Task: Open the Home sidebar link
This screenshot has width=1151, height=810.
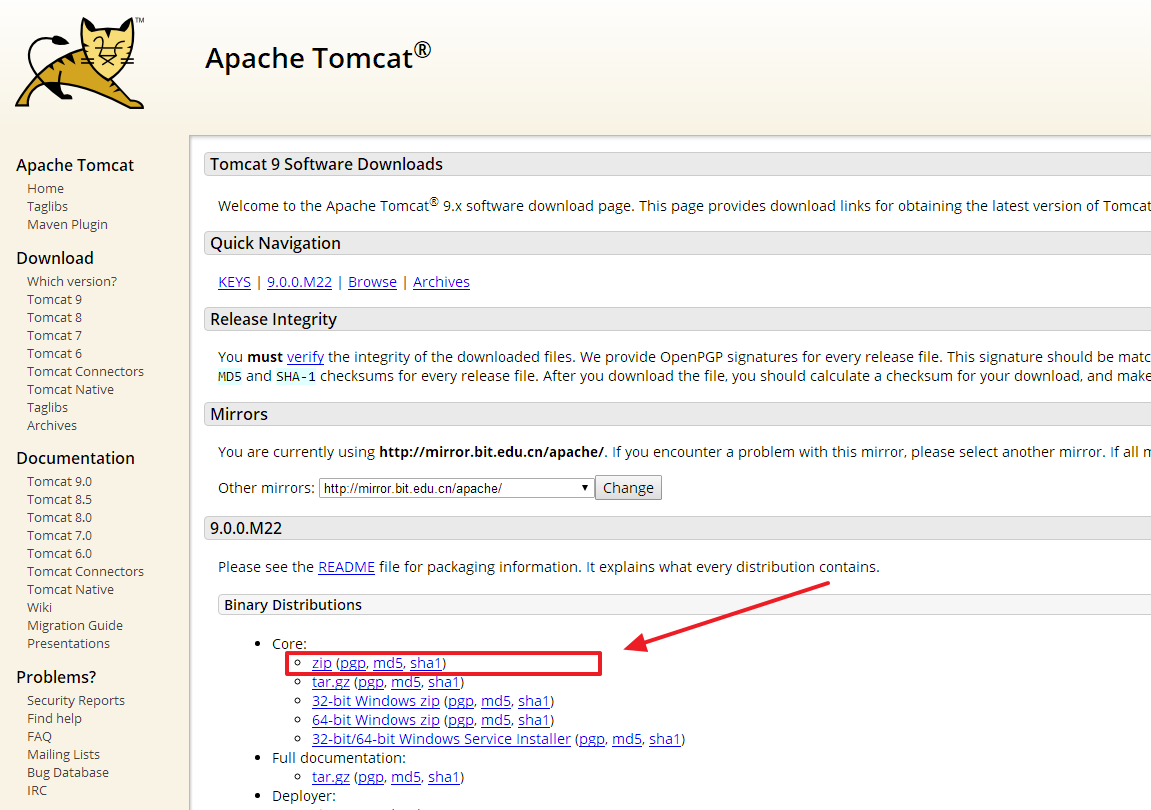Action: coord(46,189)
